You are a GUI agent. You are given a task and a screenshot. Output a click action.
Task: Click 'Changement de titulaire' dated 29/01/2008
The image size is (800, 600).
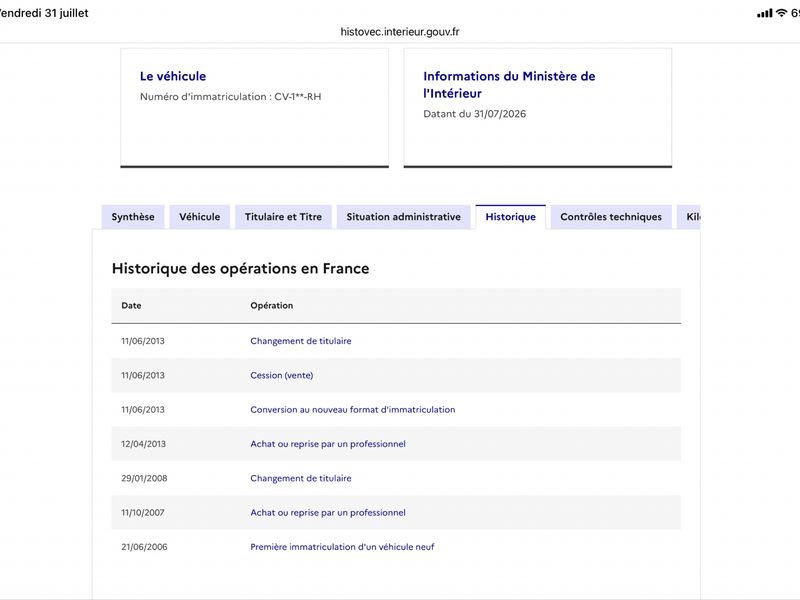[x=301, y=478]
